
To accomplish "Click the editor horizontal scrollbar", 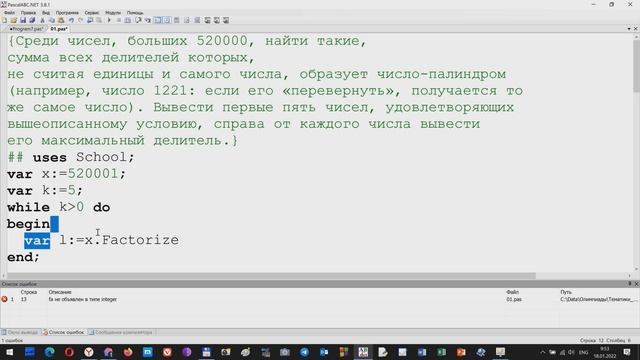I will pos(271,276).
